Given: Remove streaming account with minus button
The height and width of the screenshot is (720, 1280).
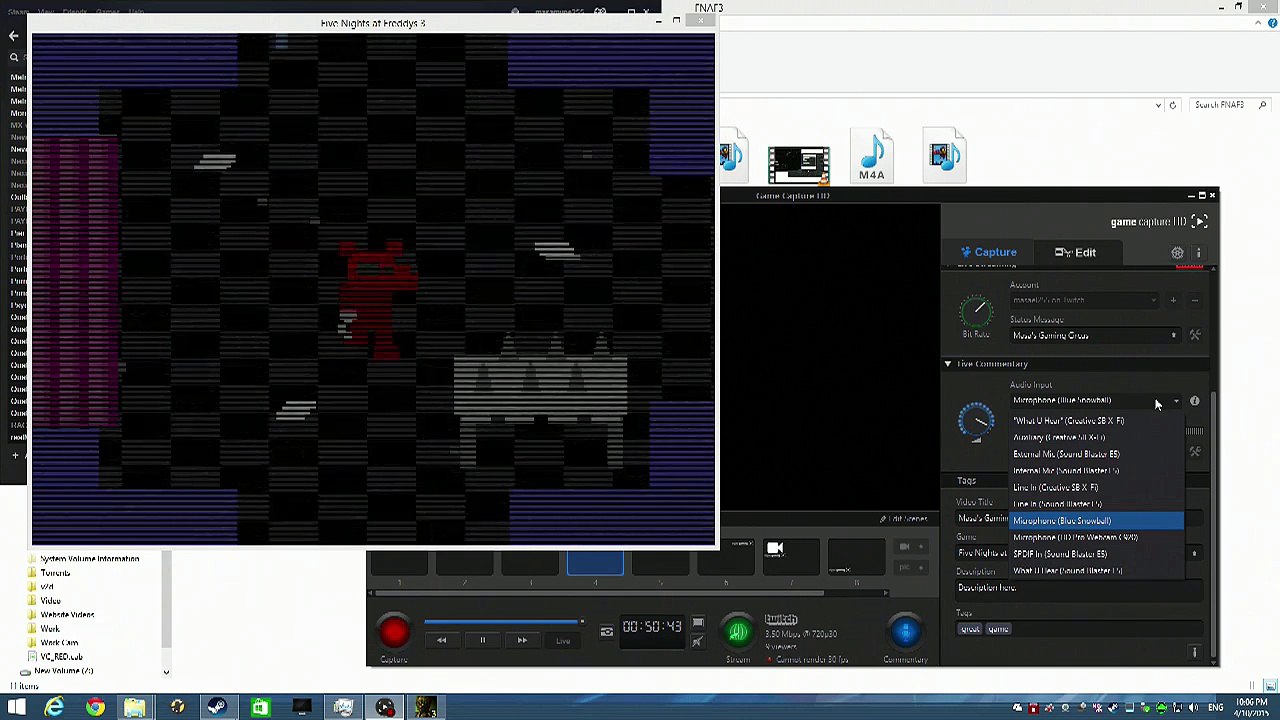Looking at the screenshot, I should tap(1194, 300).
